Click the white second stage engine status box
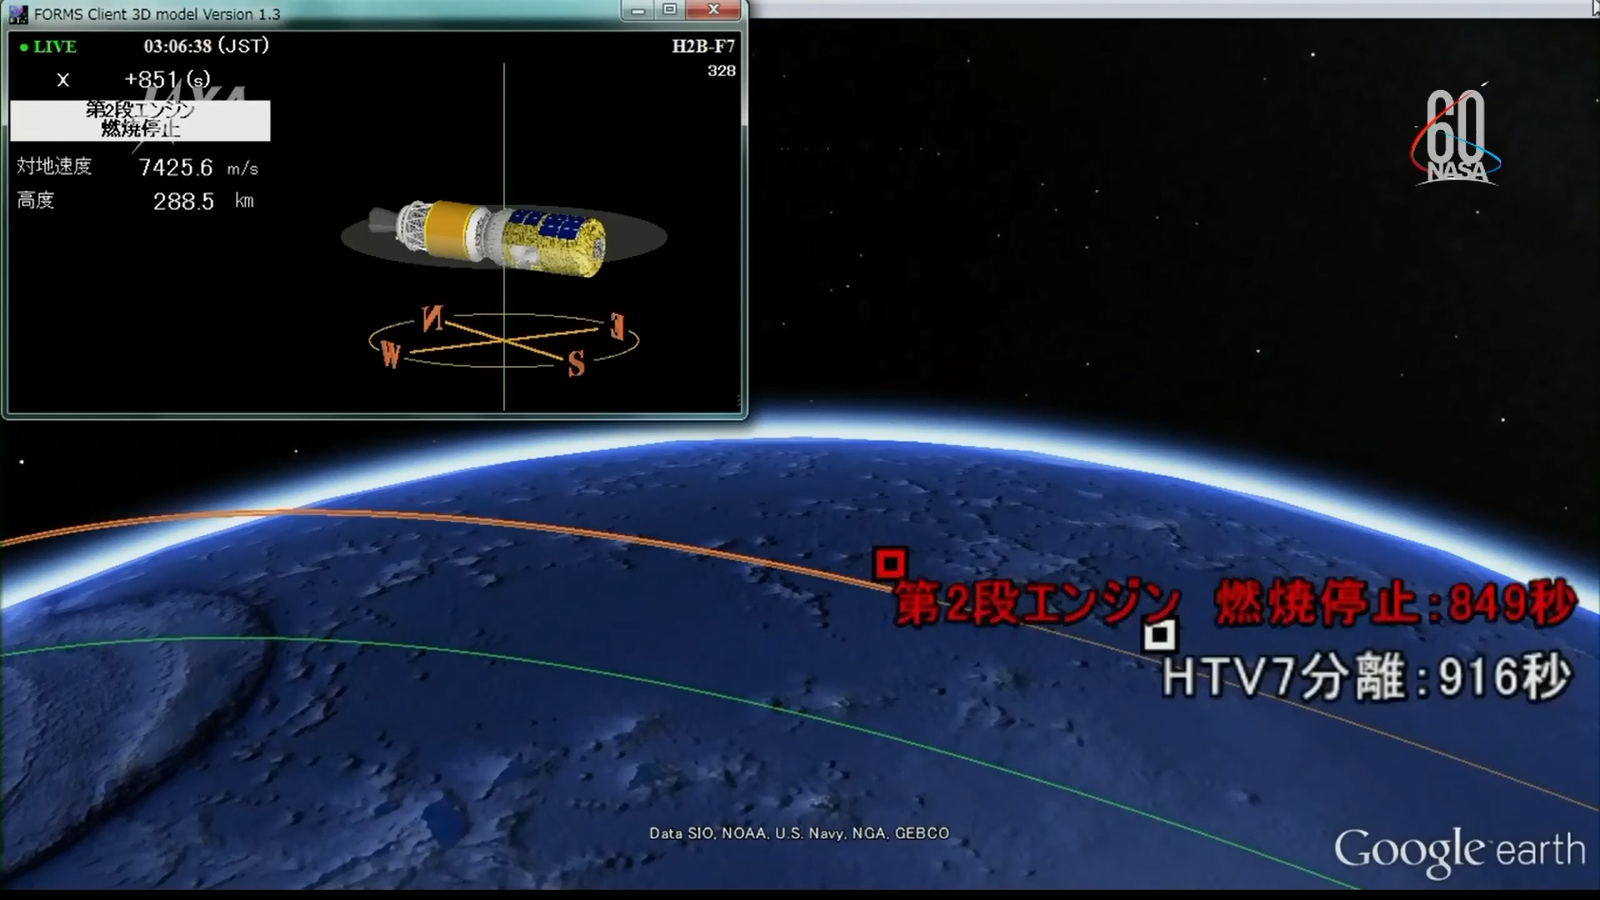This screenshot has width=1600, height=900. point(140,120)
